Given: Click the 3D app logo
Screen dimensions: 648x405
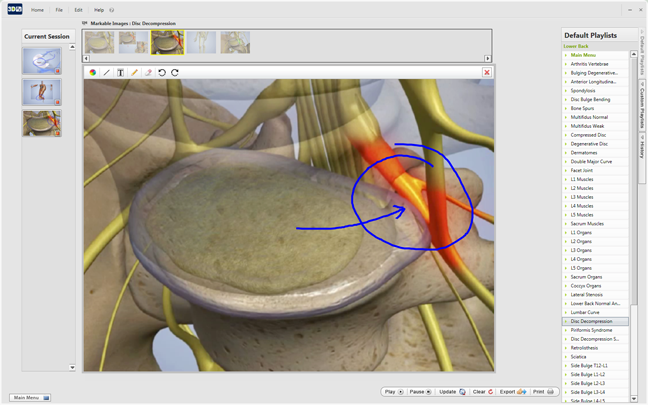Looking at the screenshot, I should click(14, 10).
